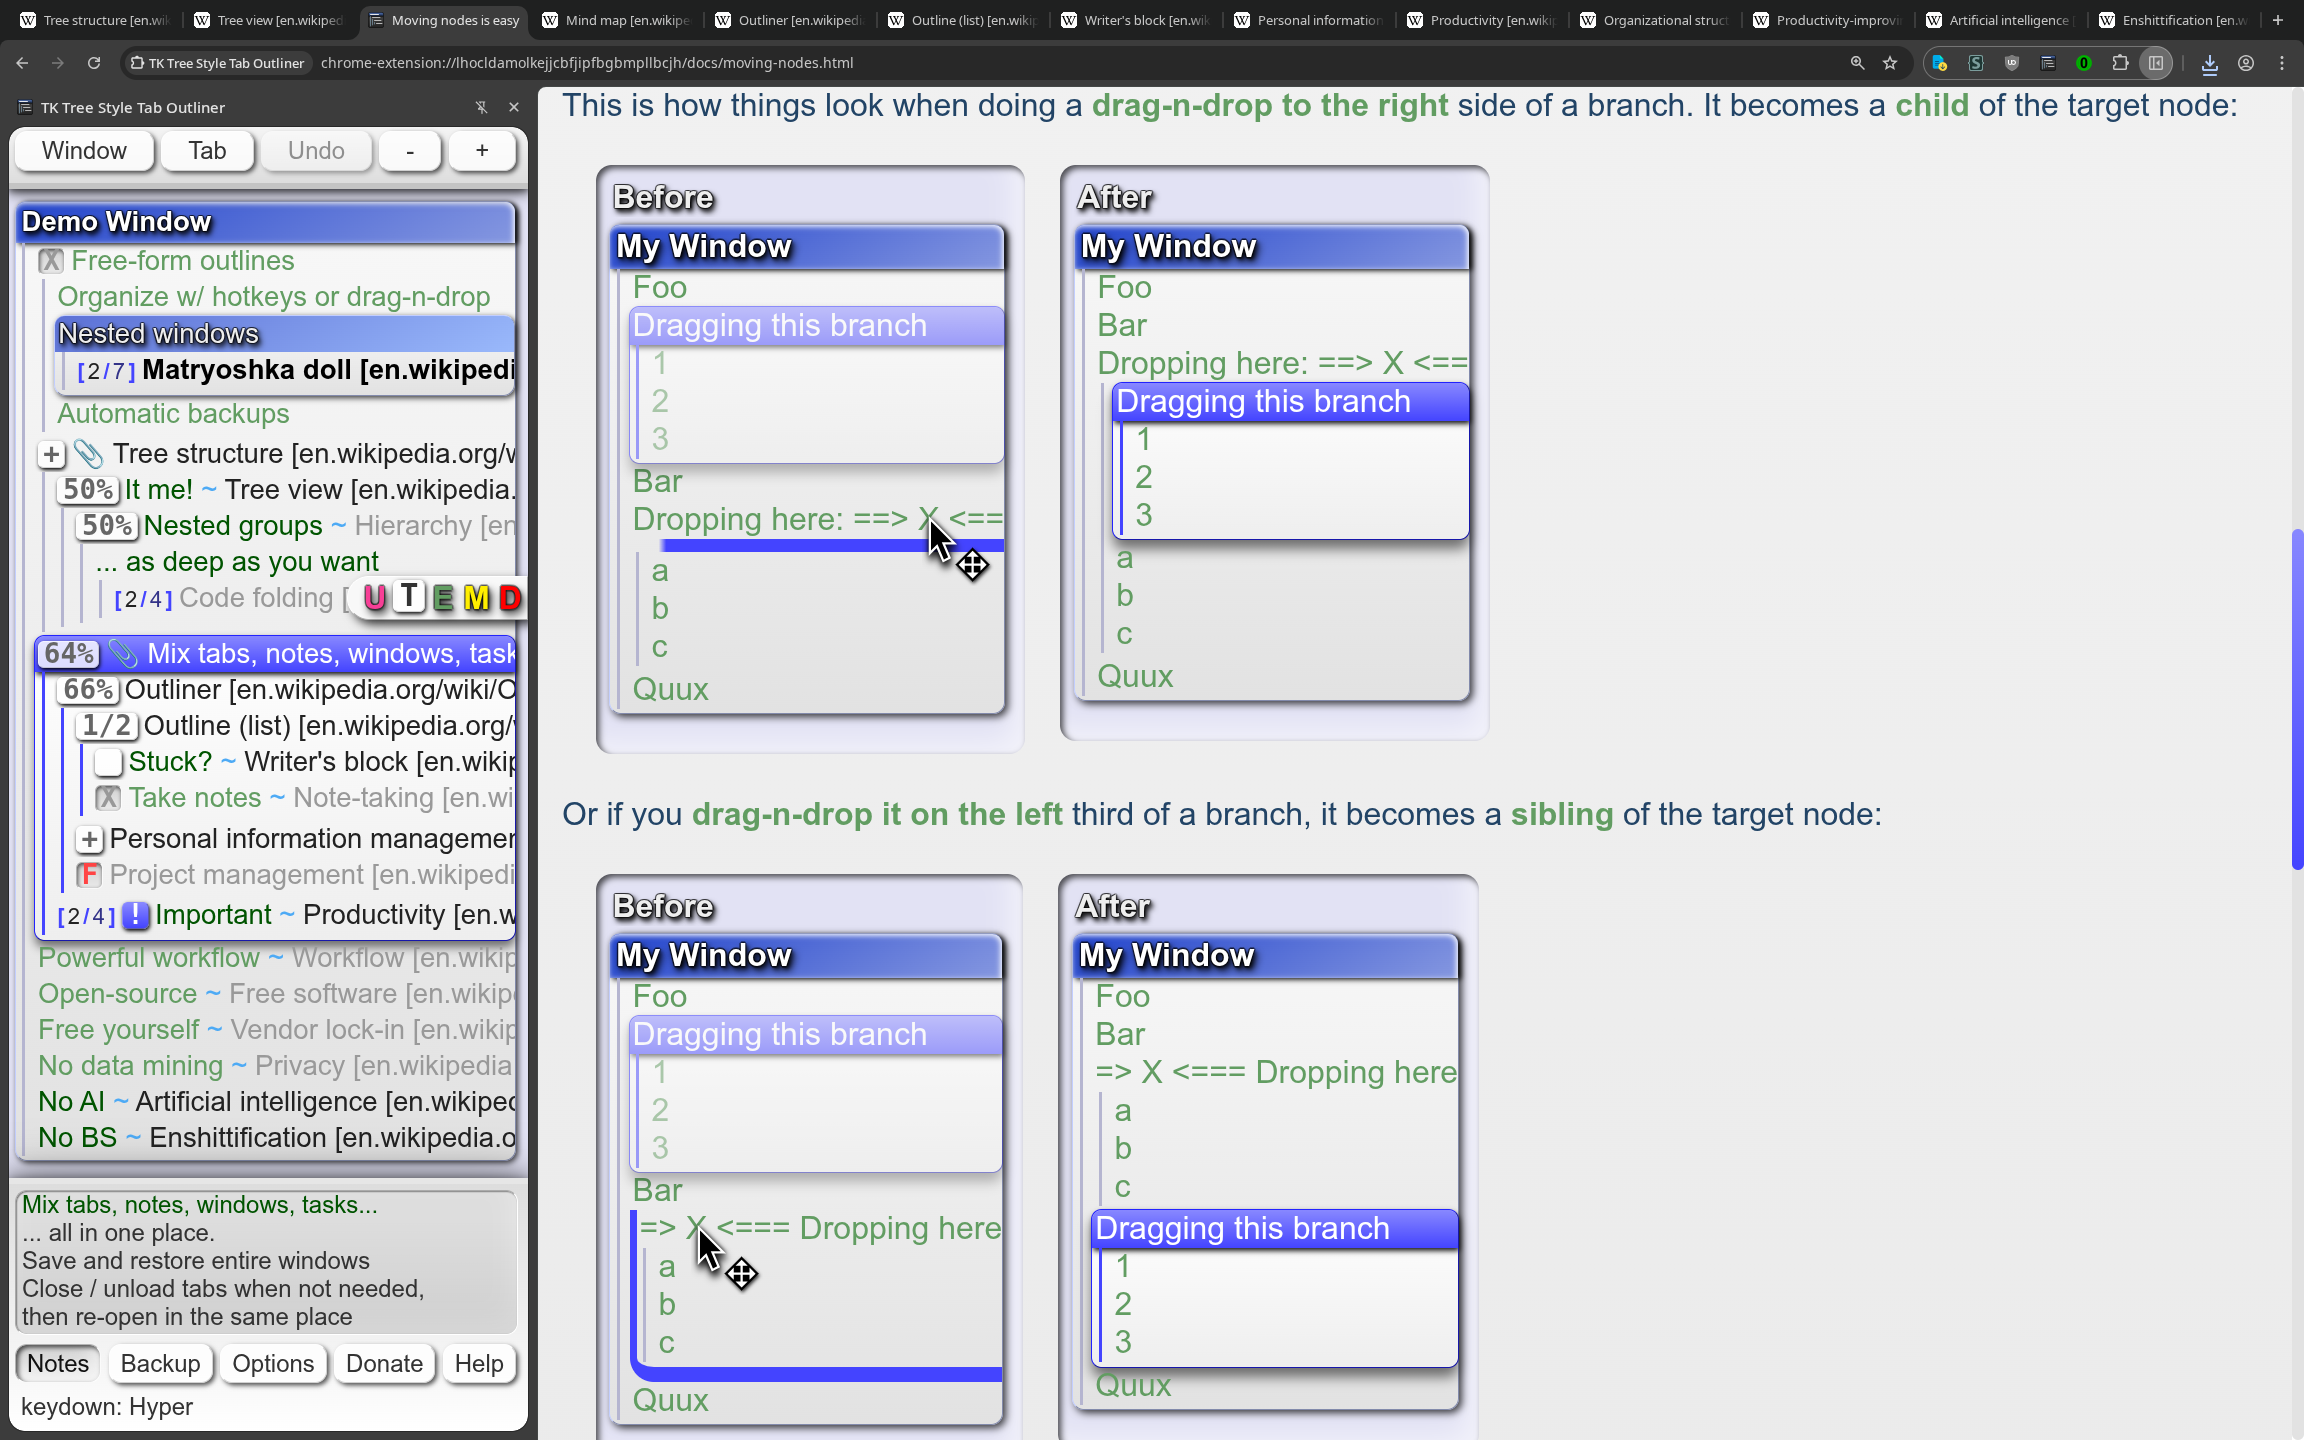
Task: Open the uBlock Origin extension icon
Action: tap(2012, 63)
